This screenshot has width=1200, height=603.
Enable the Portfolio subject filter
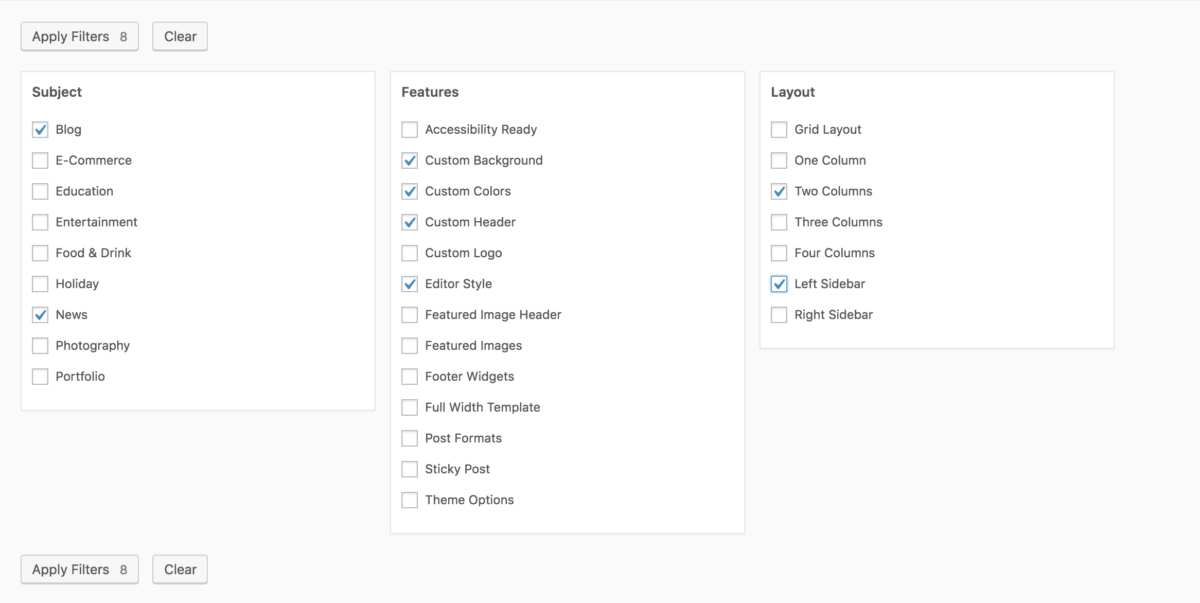point(40,376)
